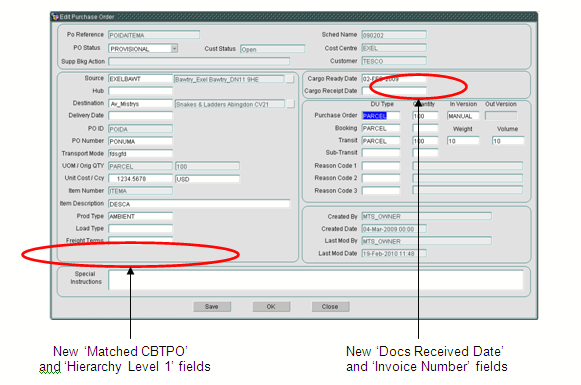
Task: Click the Save button
Action: (212, 306)
